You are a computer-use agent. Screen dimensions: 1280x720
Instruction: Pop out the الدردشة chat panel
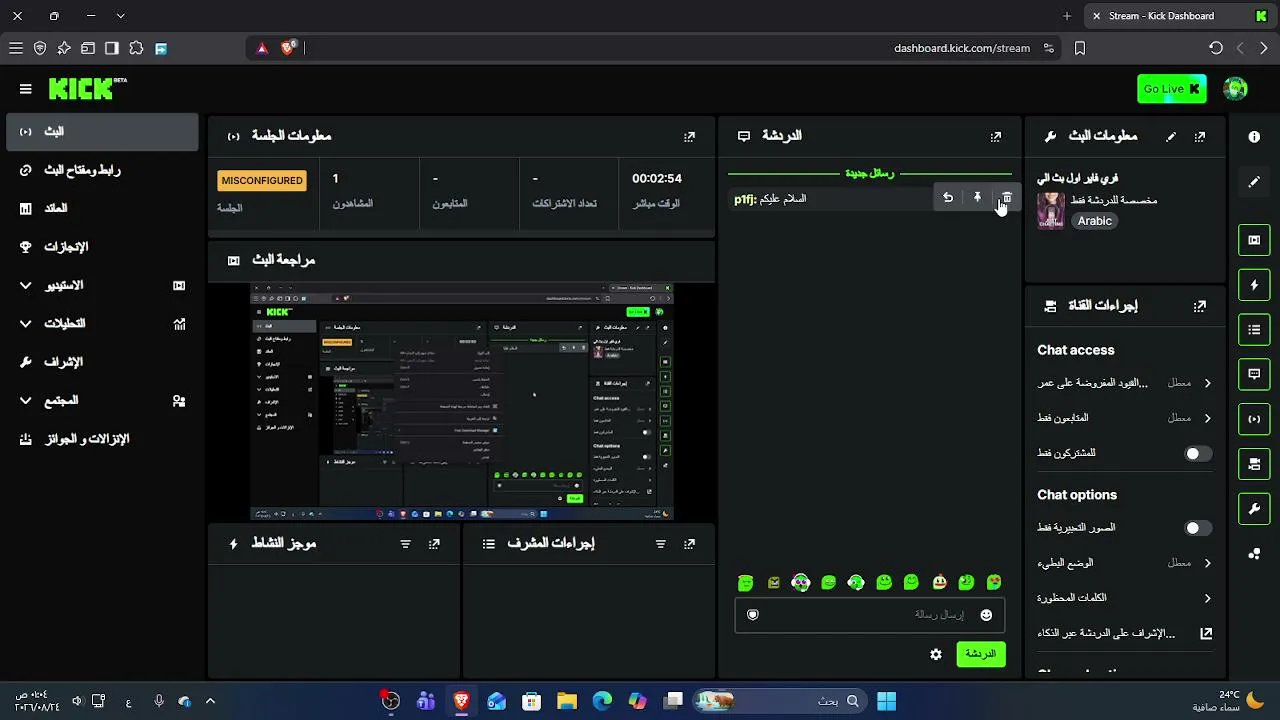(x=996, y=137)
